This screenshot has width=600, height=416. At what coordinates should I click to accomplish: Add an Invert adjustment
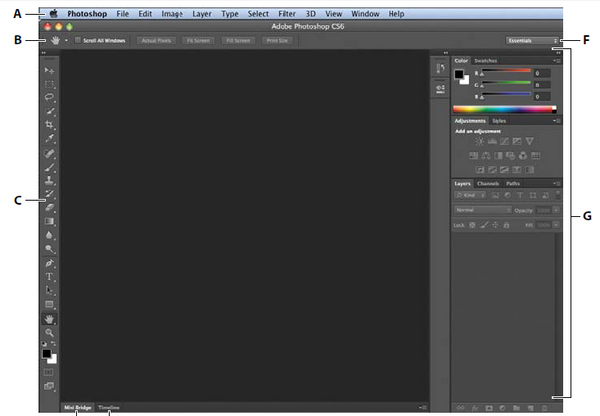(480, 170)
